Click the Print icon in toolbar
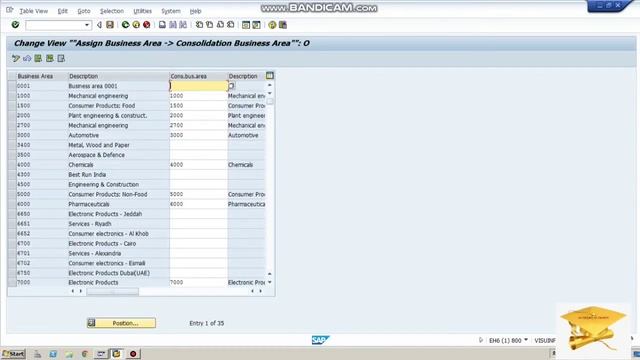The image size is (640, 360). [162, 25]
